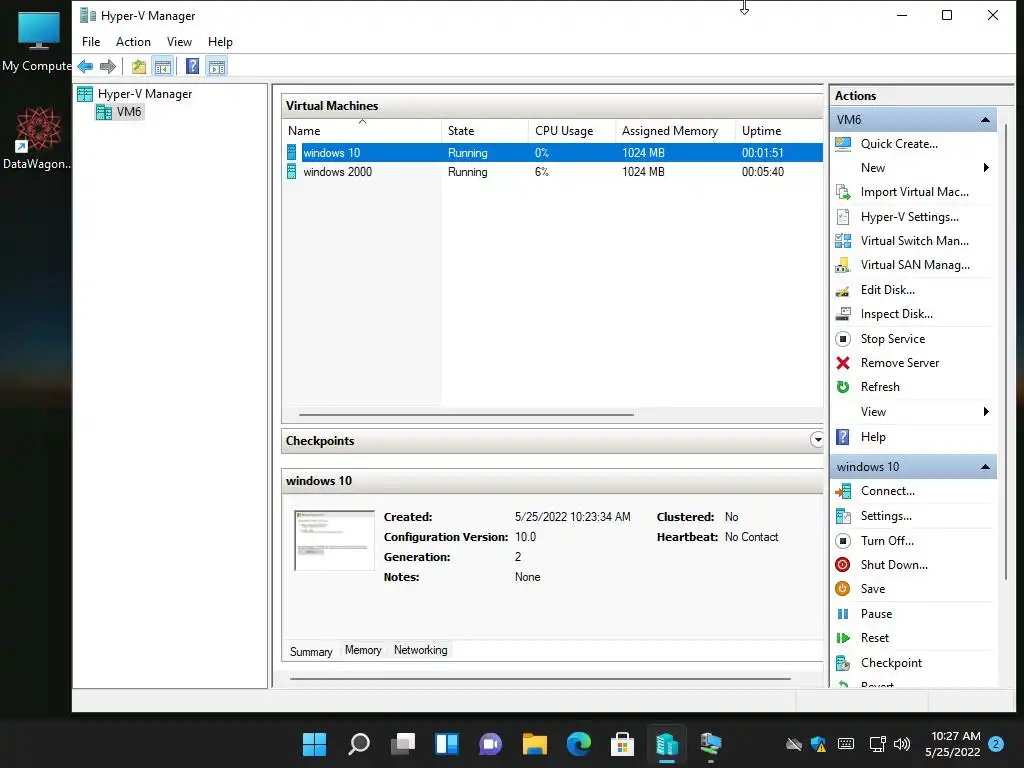Click the Pause icon

(x=843, y=614)
